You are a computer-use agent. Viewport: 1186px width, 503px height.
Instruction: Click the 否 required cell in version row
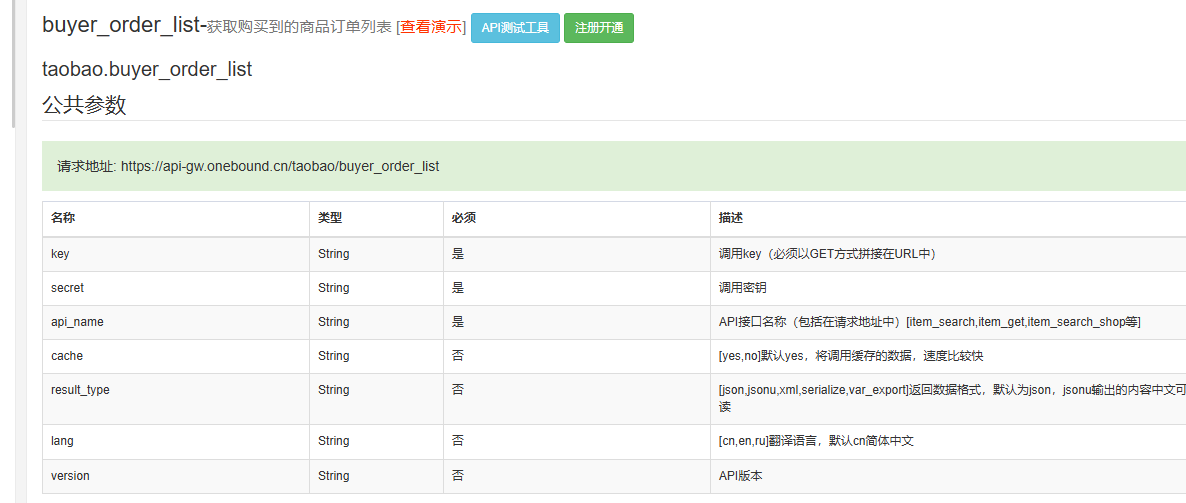(x=576, y=477)
